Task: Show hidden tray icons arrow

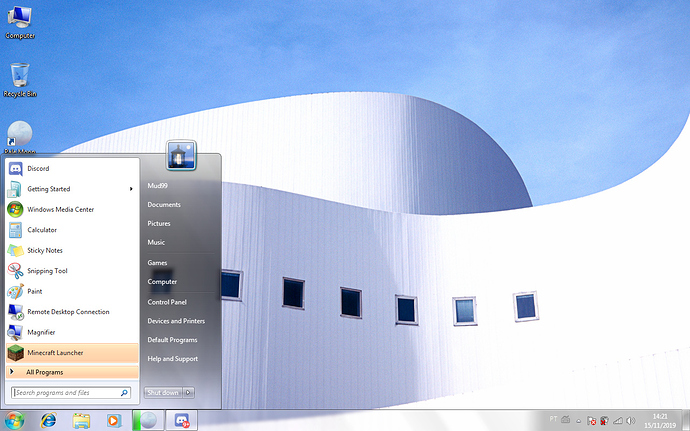Action: pyautogui.click(x=579, y=421)
